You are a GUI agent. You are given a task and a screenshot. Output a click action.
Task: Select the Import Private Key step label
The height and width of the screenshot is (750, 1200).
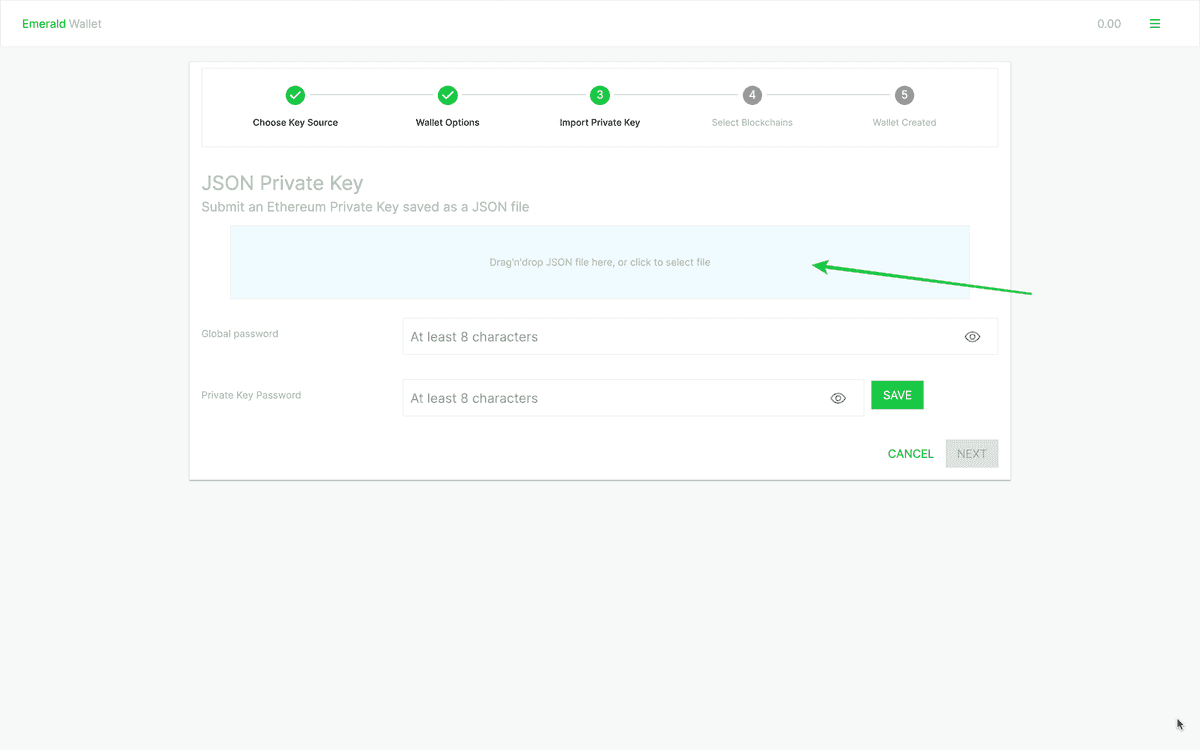(x=600, y=123)
